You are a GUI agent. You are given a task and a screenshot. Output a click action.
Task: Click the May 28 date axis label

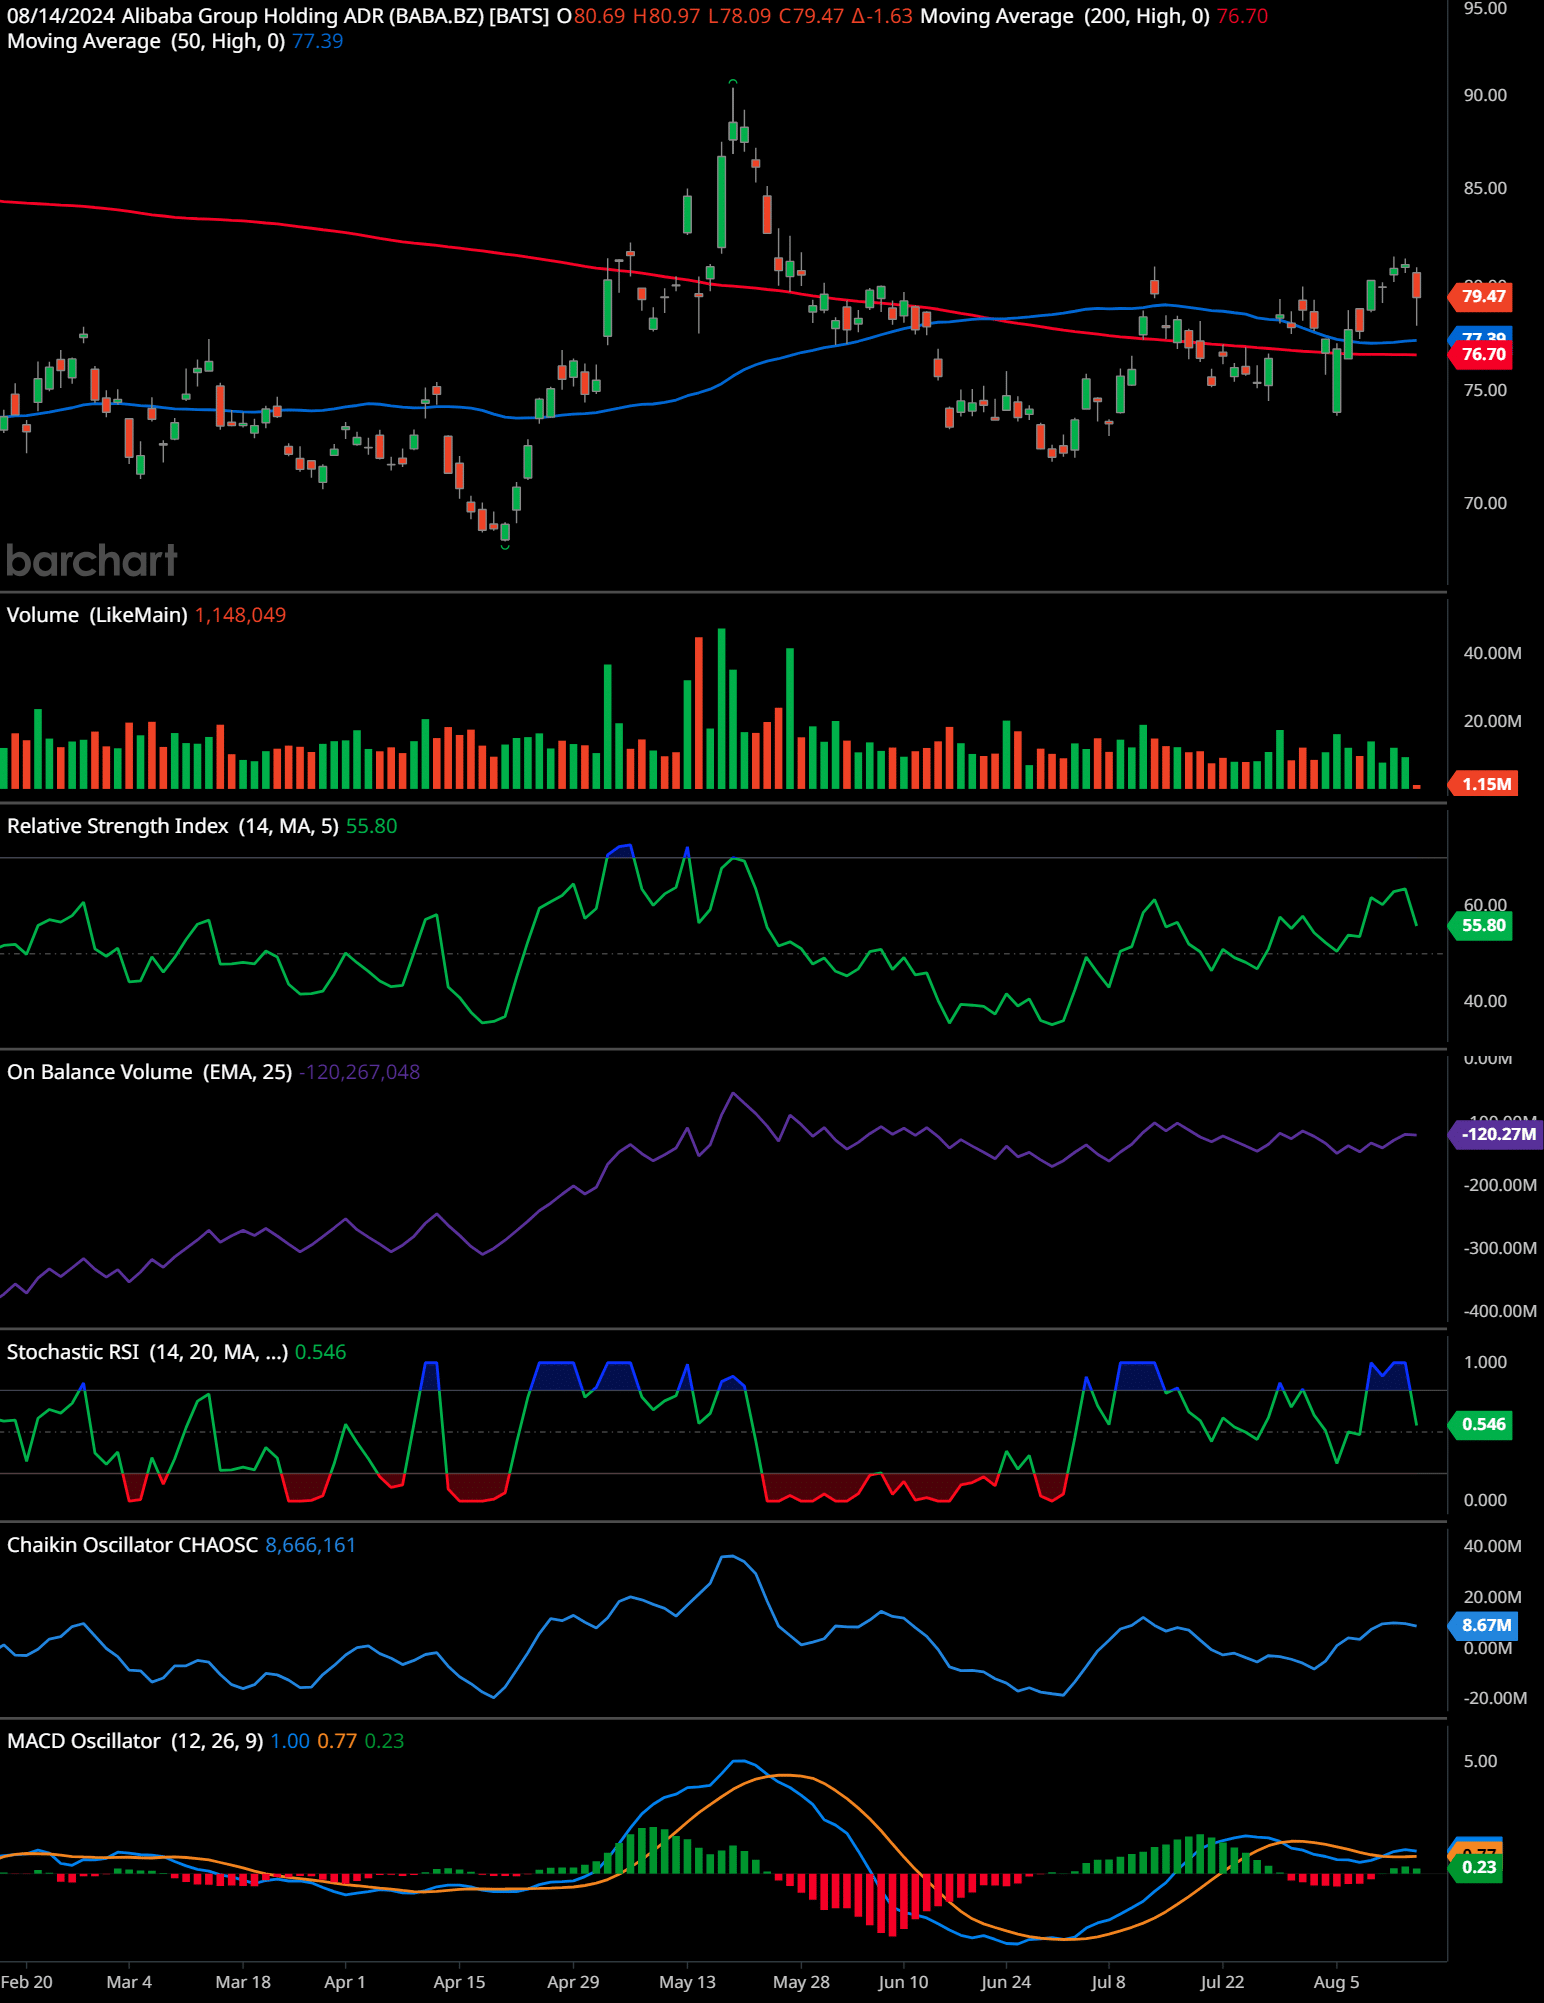pos(801,1982)
